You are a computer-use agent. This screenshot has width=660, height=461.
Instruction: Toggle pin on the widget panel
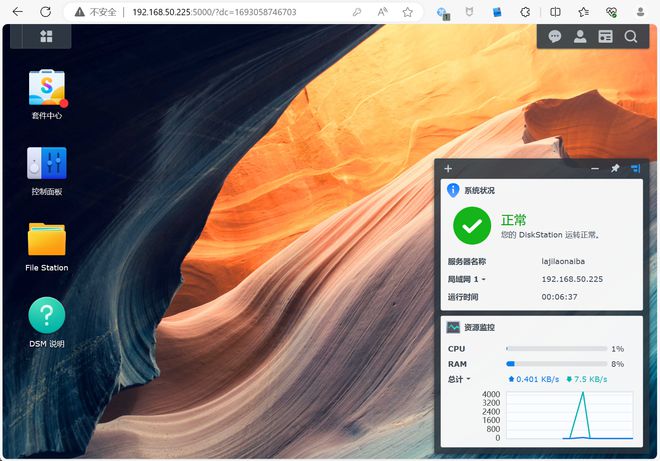click(615, 168)
